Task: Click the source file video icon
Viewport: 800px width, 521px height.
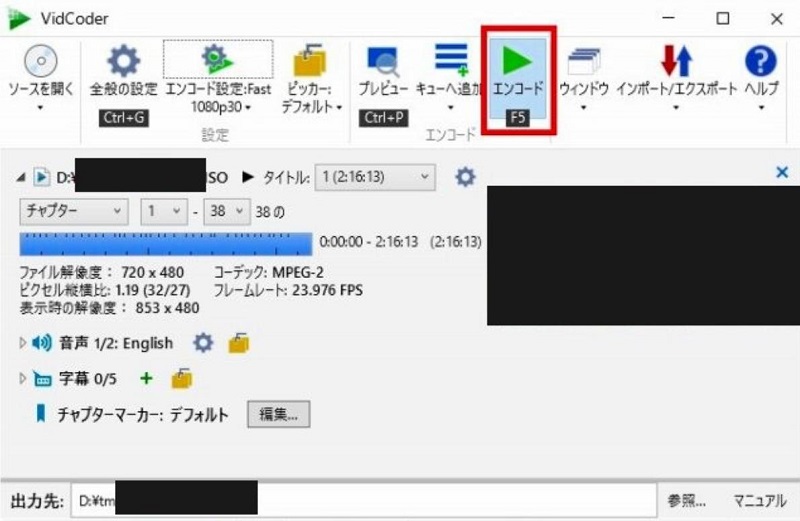Action: click(41, 177)
